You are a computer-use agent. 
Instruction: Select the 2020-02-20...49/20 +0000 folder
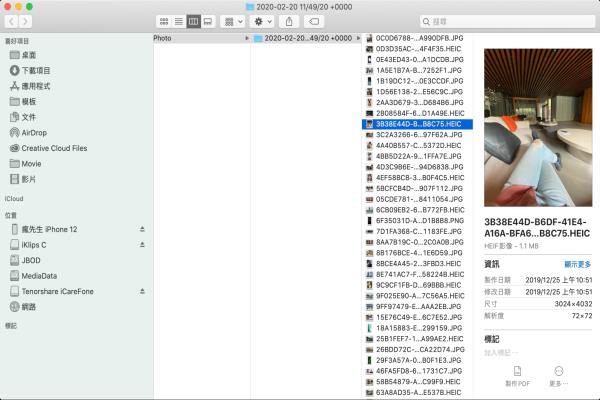pos(308,38)
